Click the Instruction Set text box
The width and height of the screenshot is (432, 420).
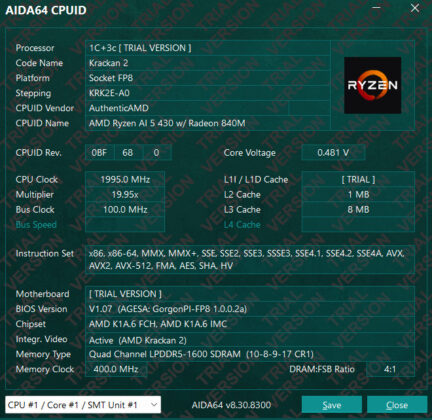pyautogui.click(x=250, y=260)
